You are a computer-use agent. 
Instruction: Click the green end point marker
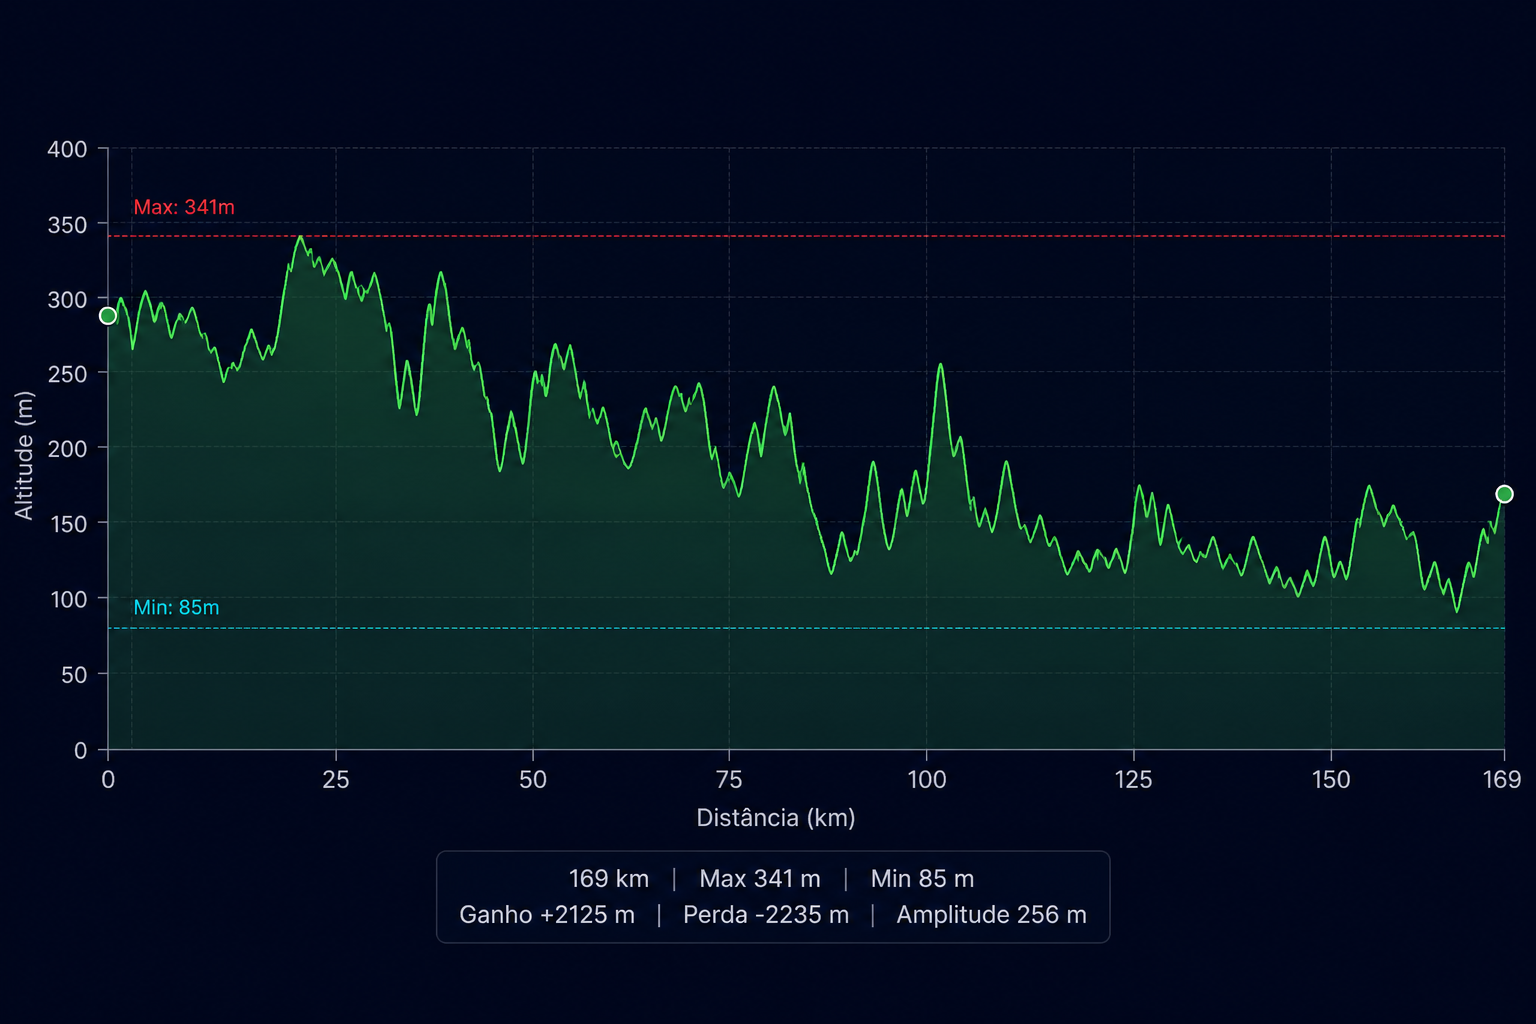(1504, 494)
